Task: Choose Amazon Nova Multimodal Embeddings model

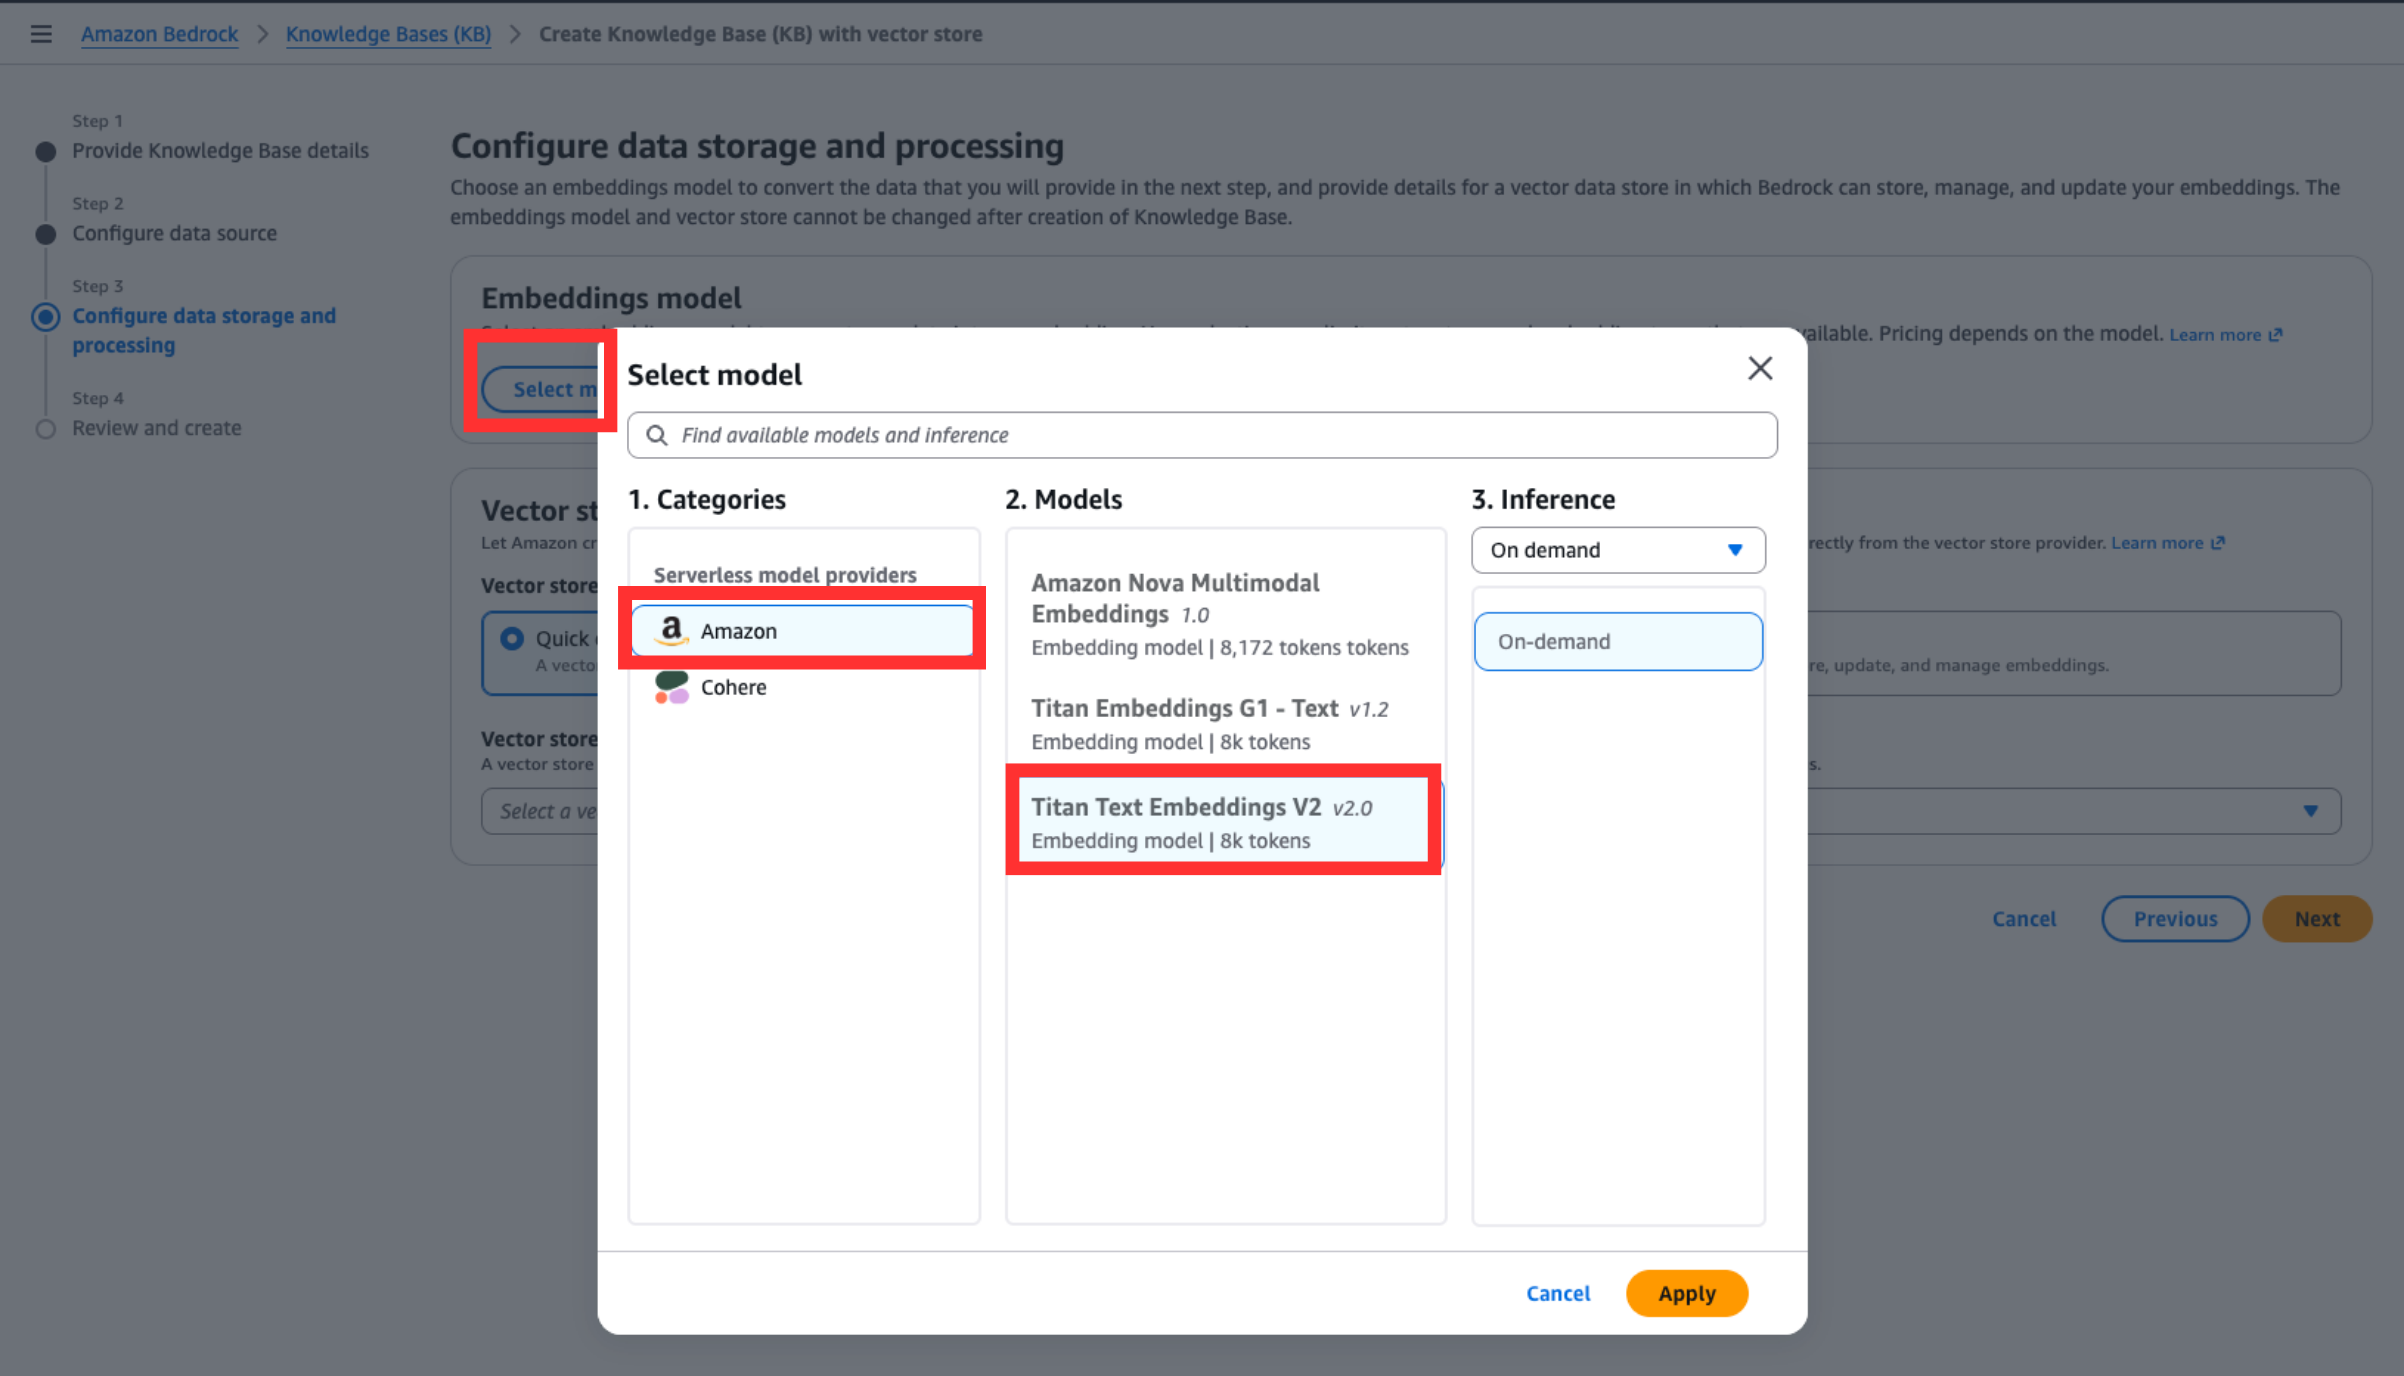Action: (1226, 614)
